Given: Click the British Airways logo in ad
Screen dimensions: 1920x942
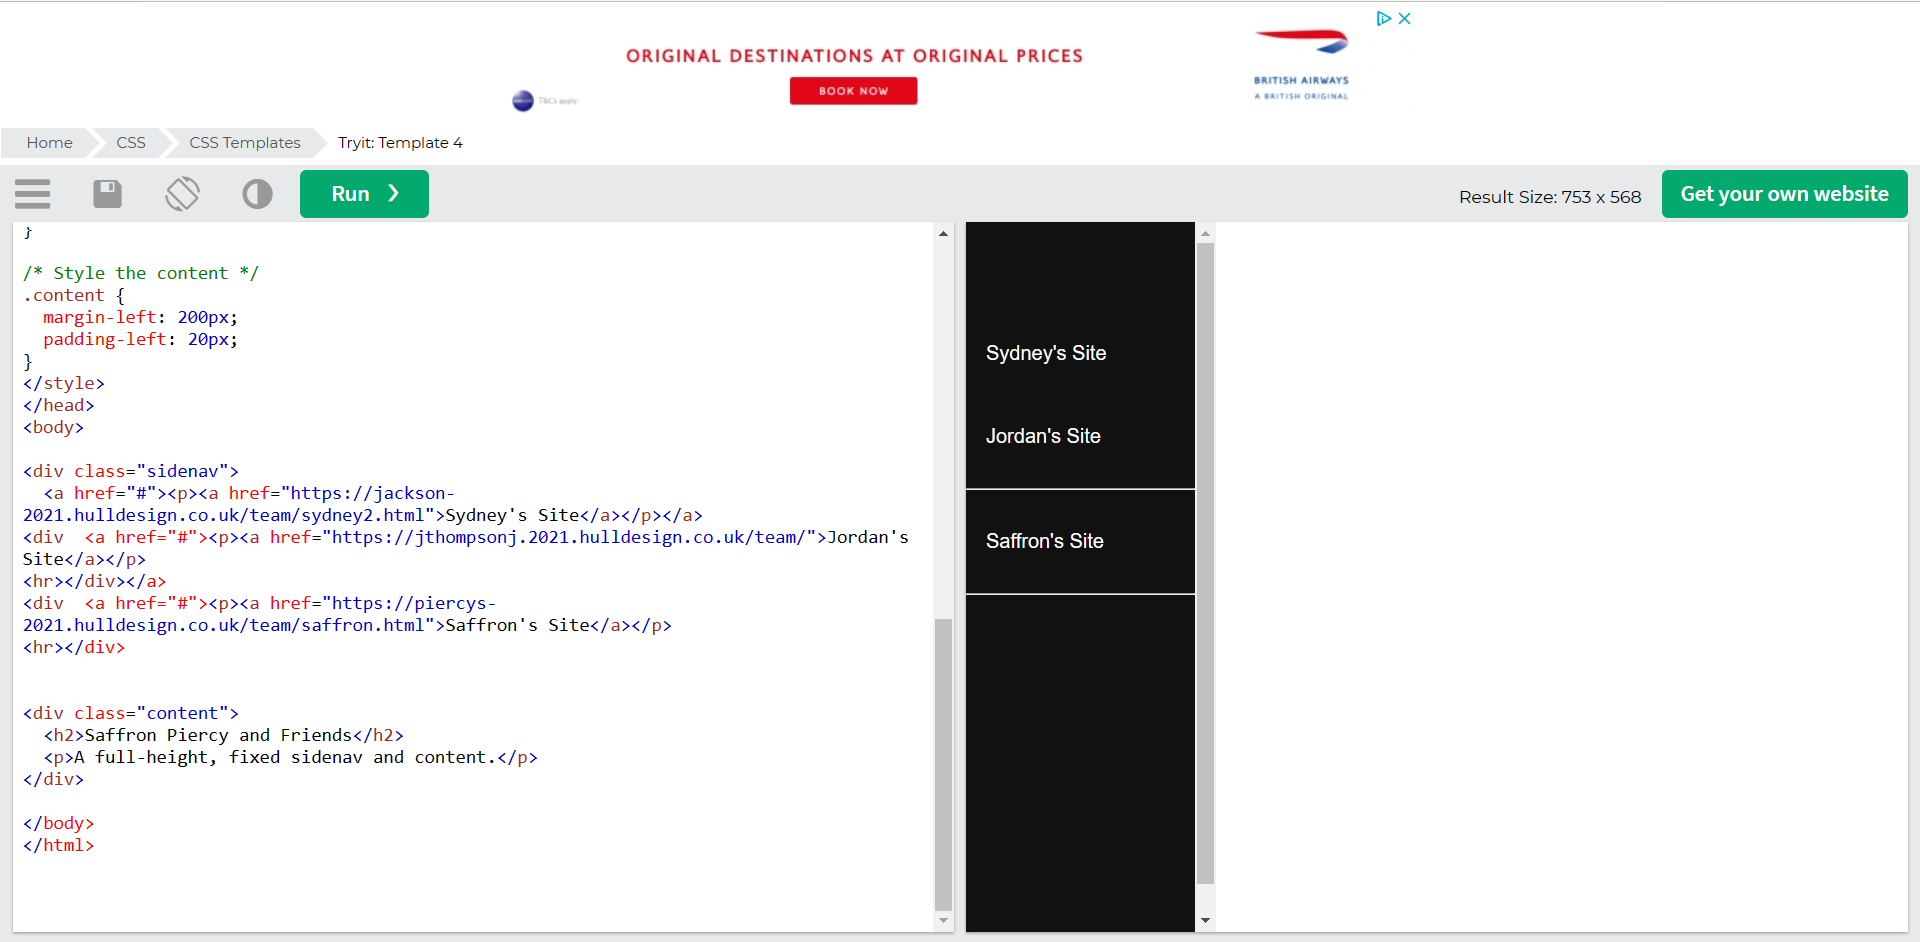Looking at the screenshot, I should coord(1301,64).
